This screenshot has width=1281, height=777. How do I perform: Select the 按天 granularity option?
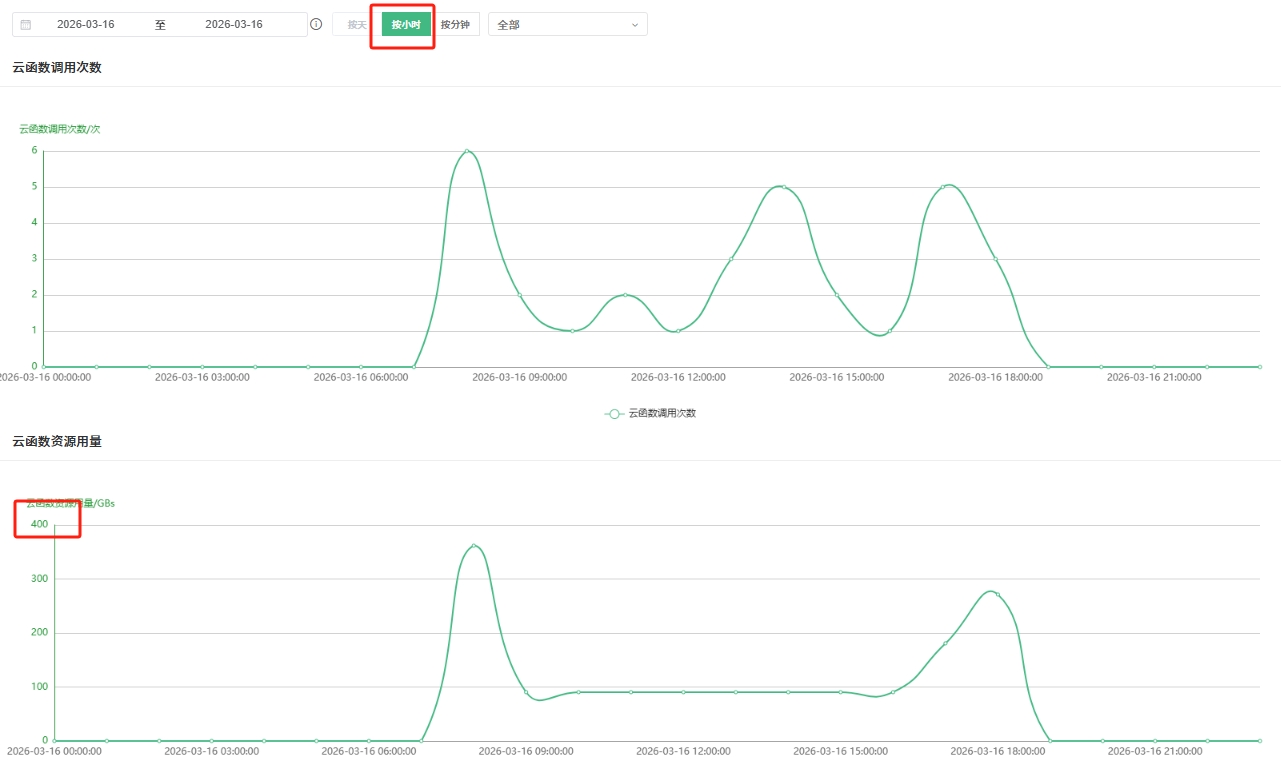point(357,25)
